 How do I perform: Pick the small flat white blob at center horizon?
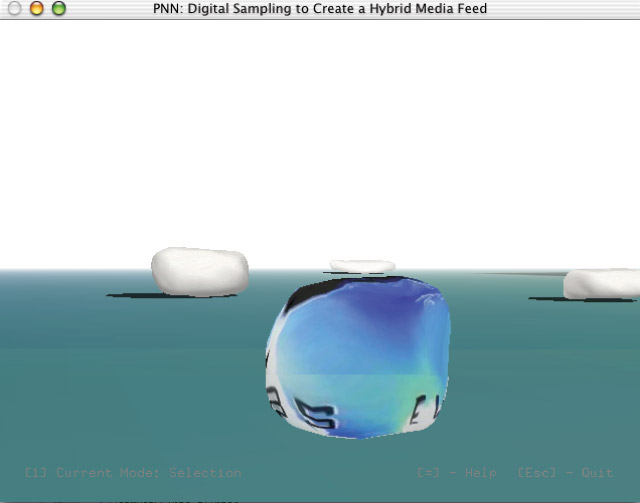(362, 266)
